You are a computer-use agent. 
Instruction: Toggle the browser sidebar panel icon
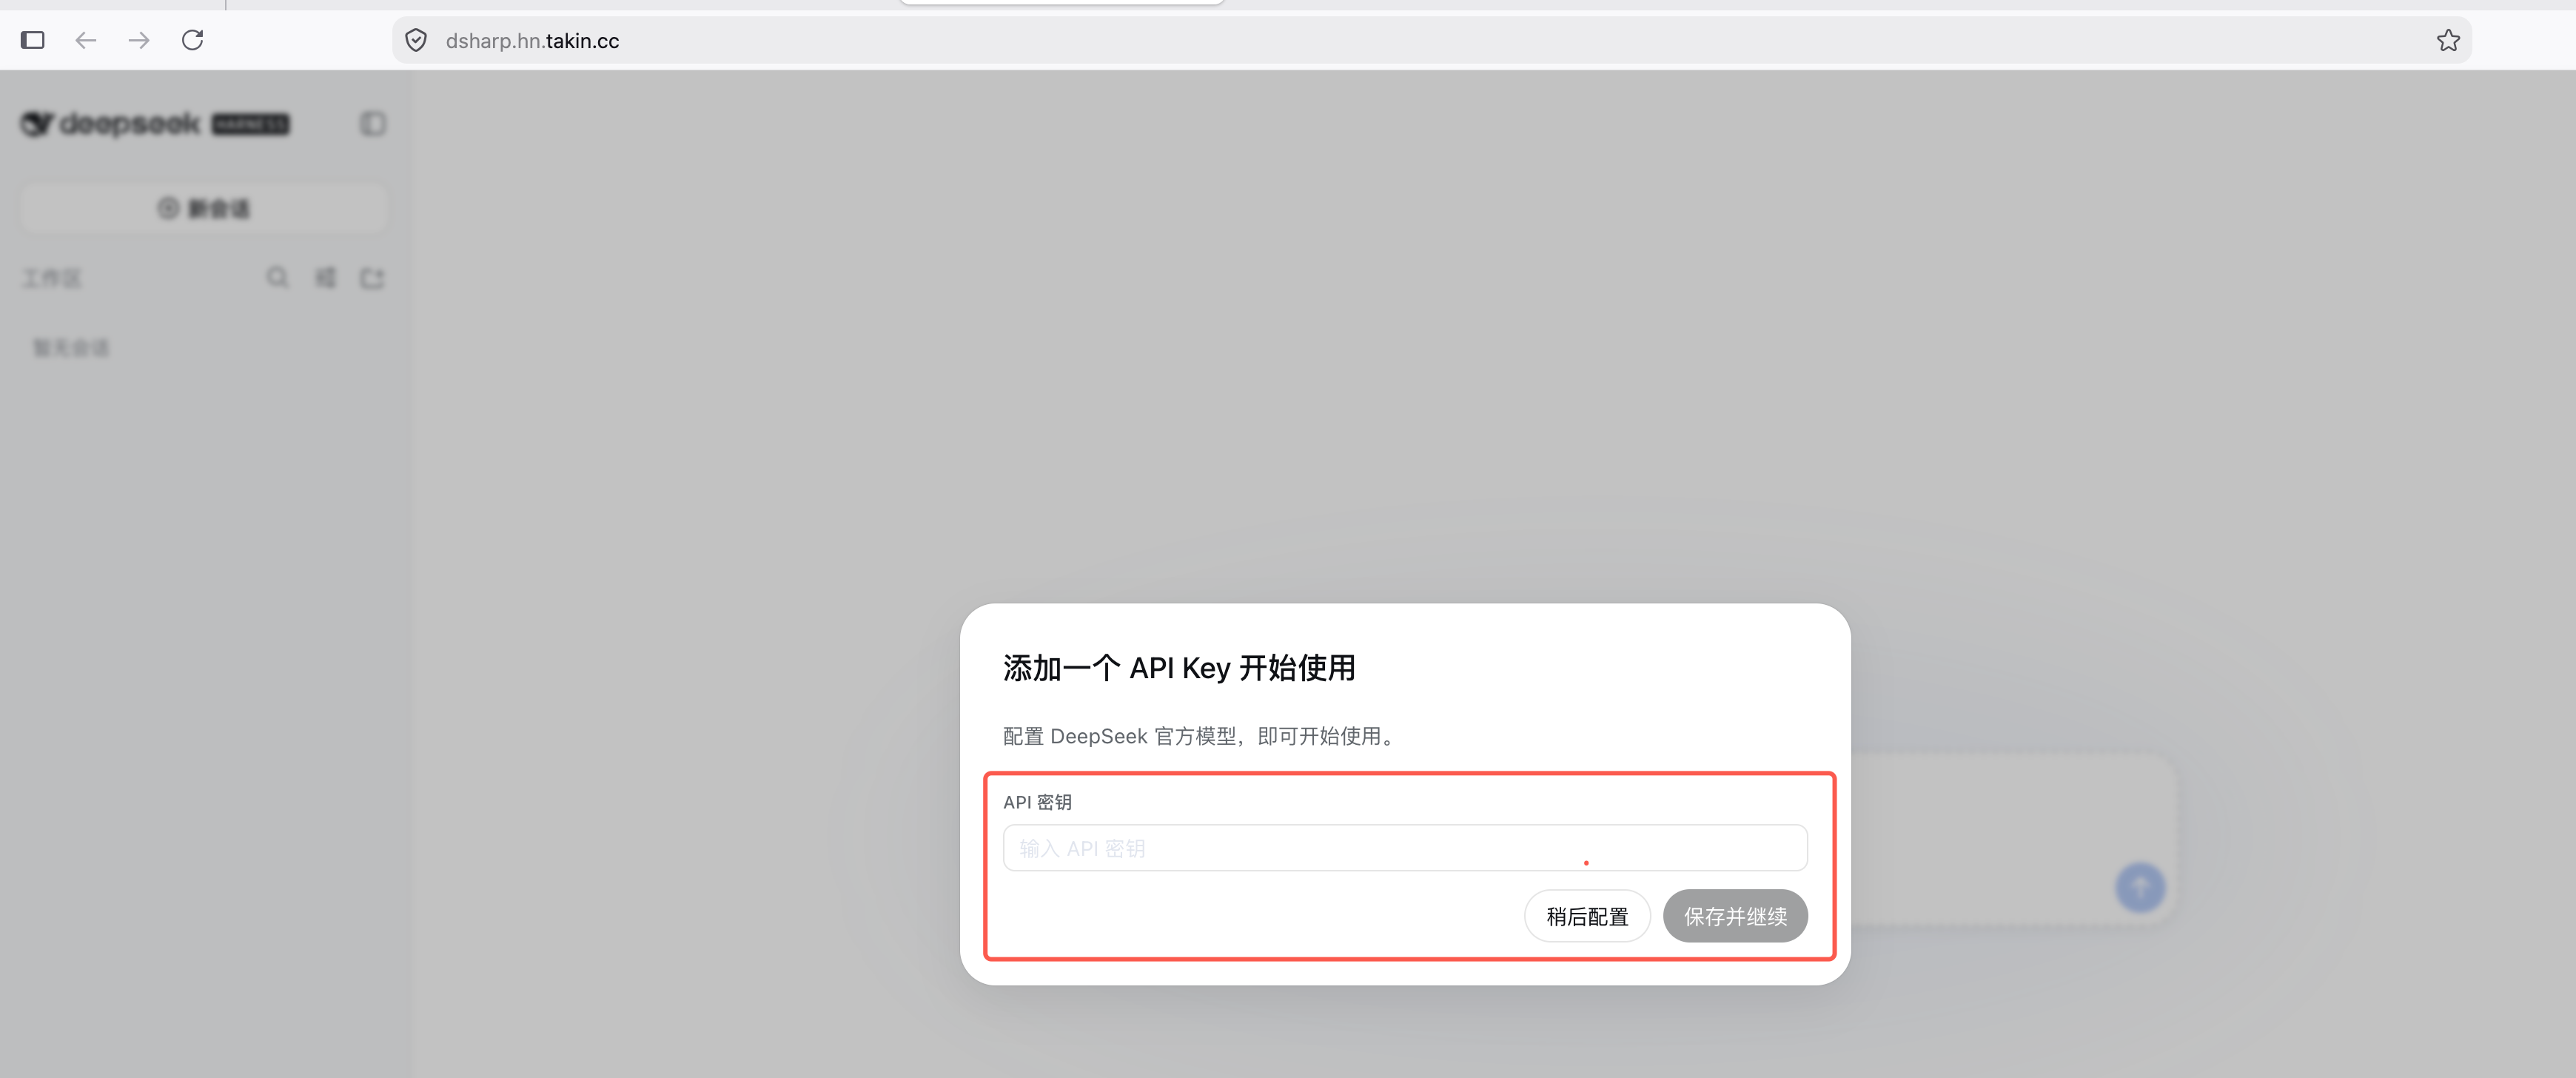pos(33,40)
